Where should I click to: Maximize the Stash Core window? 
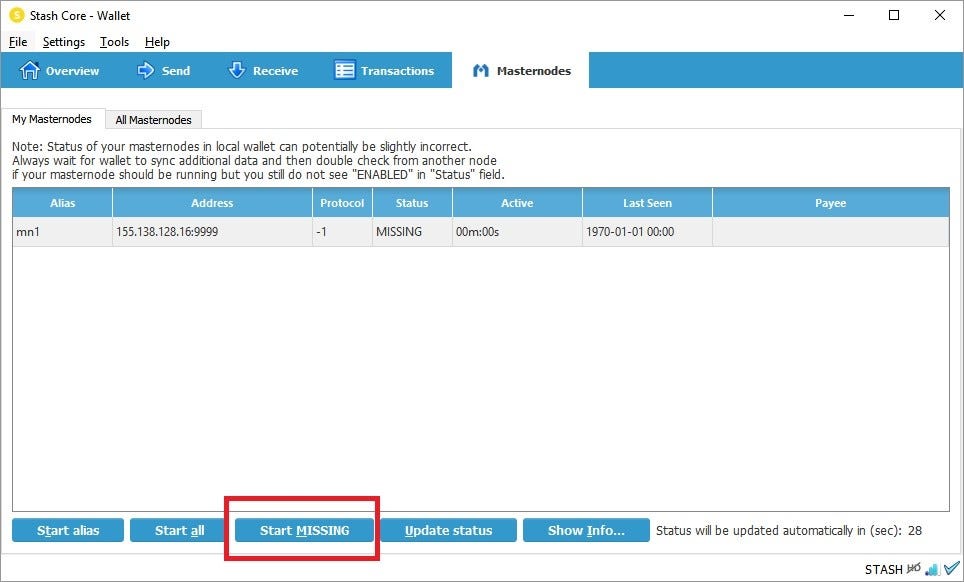pyautogui.click(x=894, y=15)
